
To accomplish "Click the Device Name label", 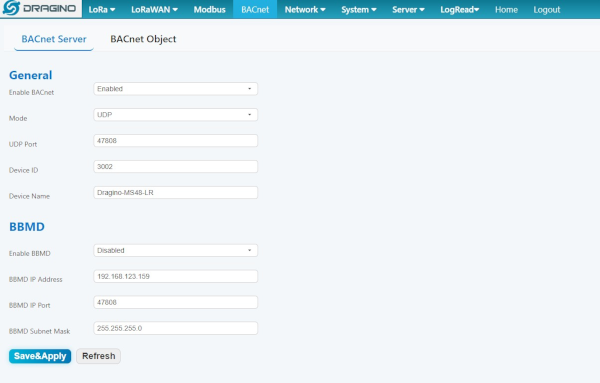I will (x=29, y=196).
